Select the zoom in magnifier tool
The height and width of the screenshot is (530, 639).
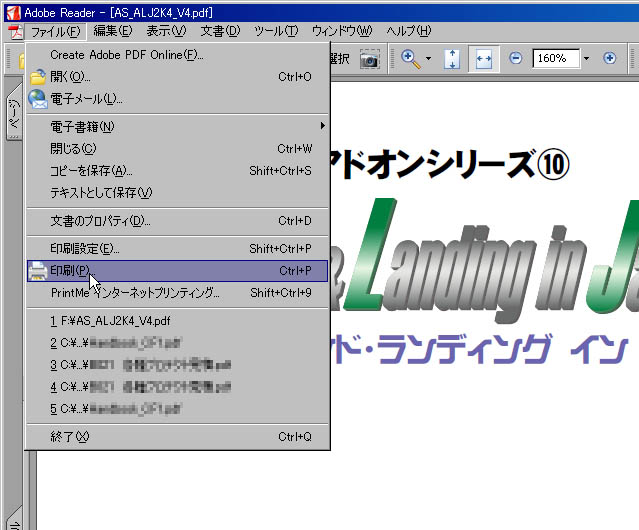pyautogui.click(x=410, y=59)
